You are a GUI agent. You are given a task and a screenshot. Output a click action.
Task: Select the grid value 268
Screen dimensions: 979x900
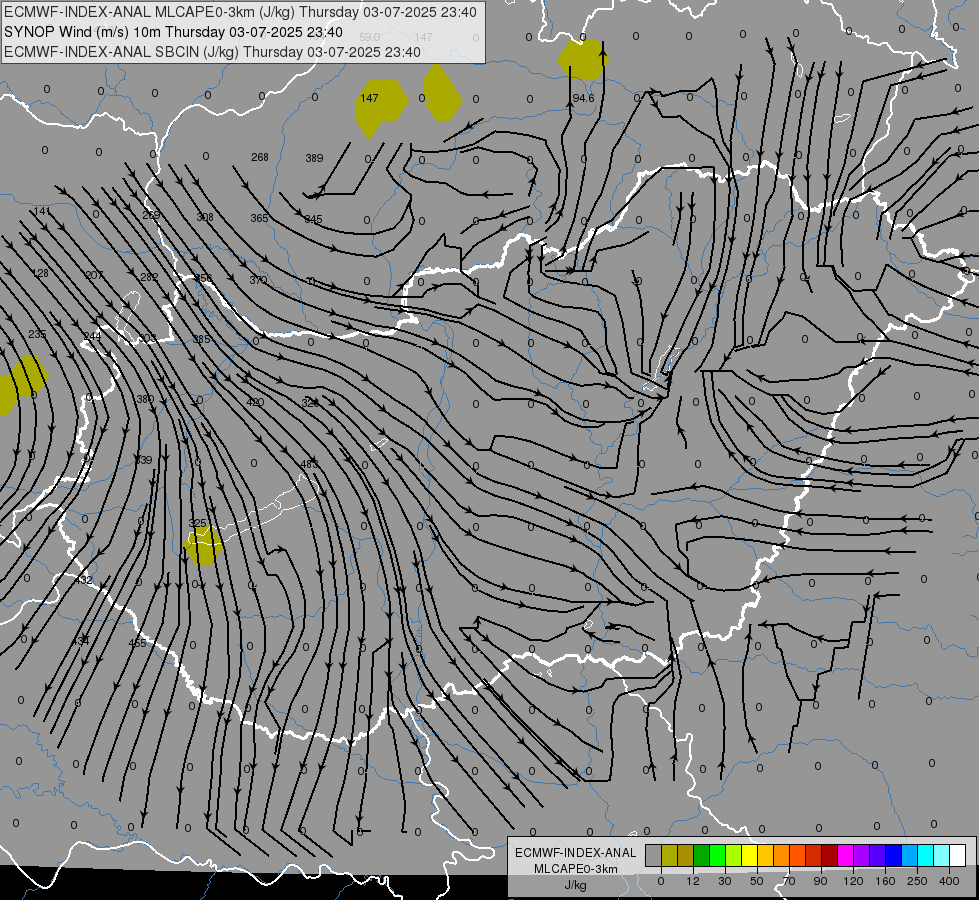(x=260, y=157)
